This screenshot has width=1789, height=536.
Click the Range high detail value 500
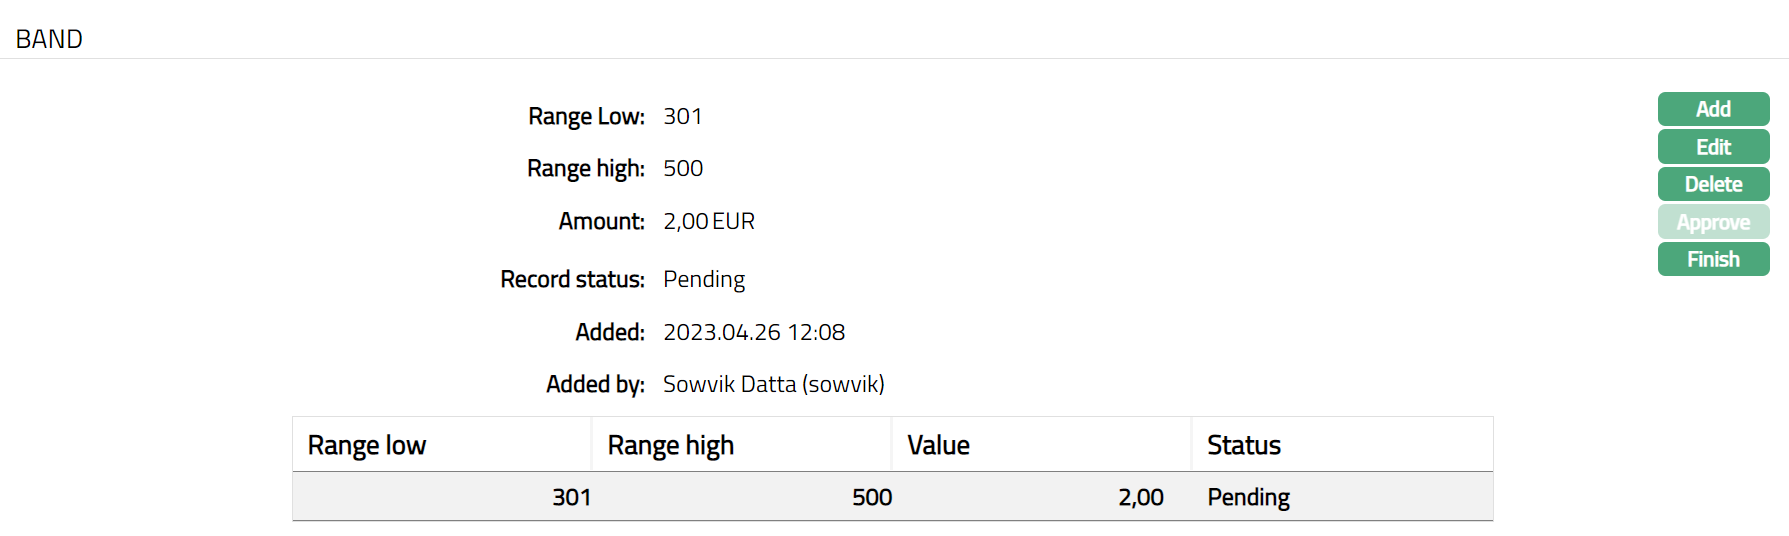pos(683,168)
